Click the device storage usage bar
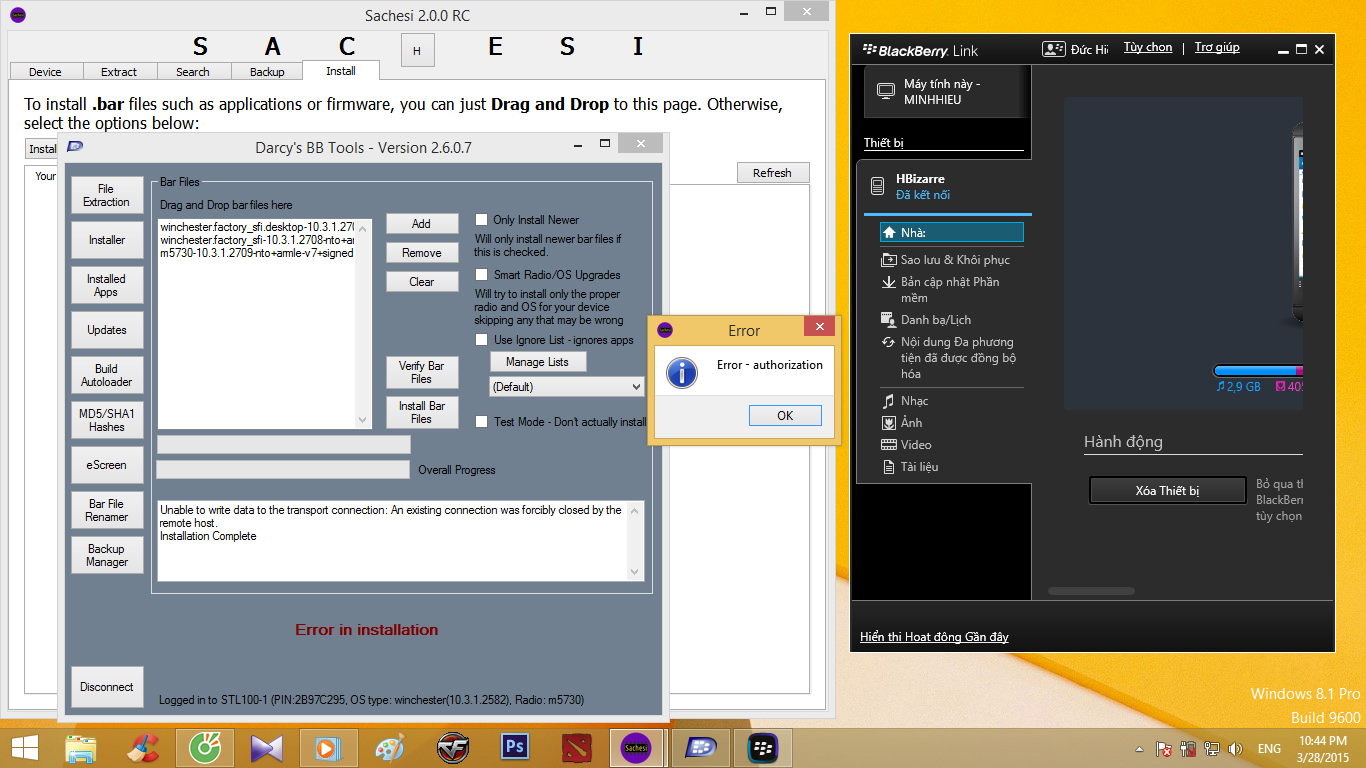The width and height of the screenshot is (1366, 768). coord(1258,371)
